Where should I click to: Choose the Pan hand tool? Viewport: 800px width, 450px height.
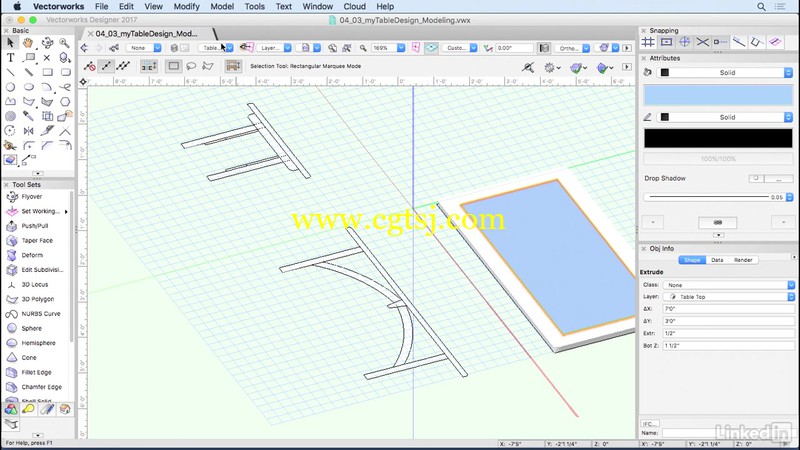coord(28,43)
